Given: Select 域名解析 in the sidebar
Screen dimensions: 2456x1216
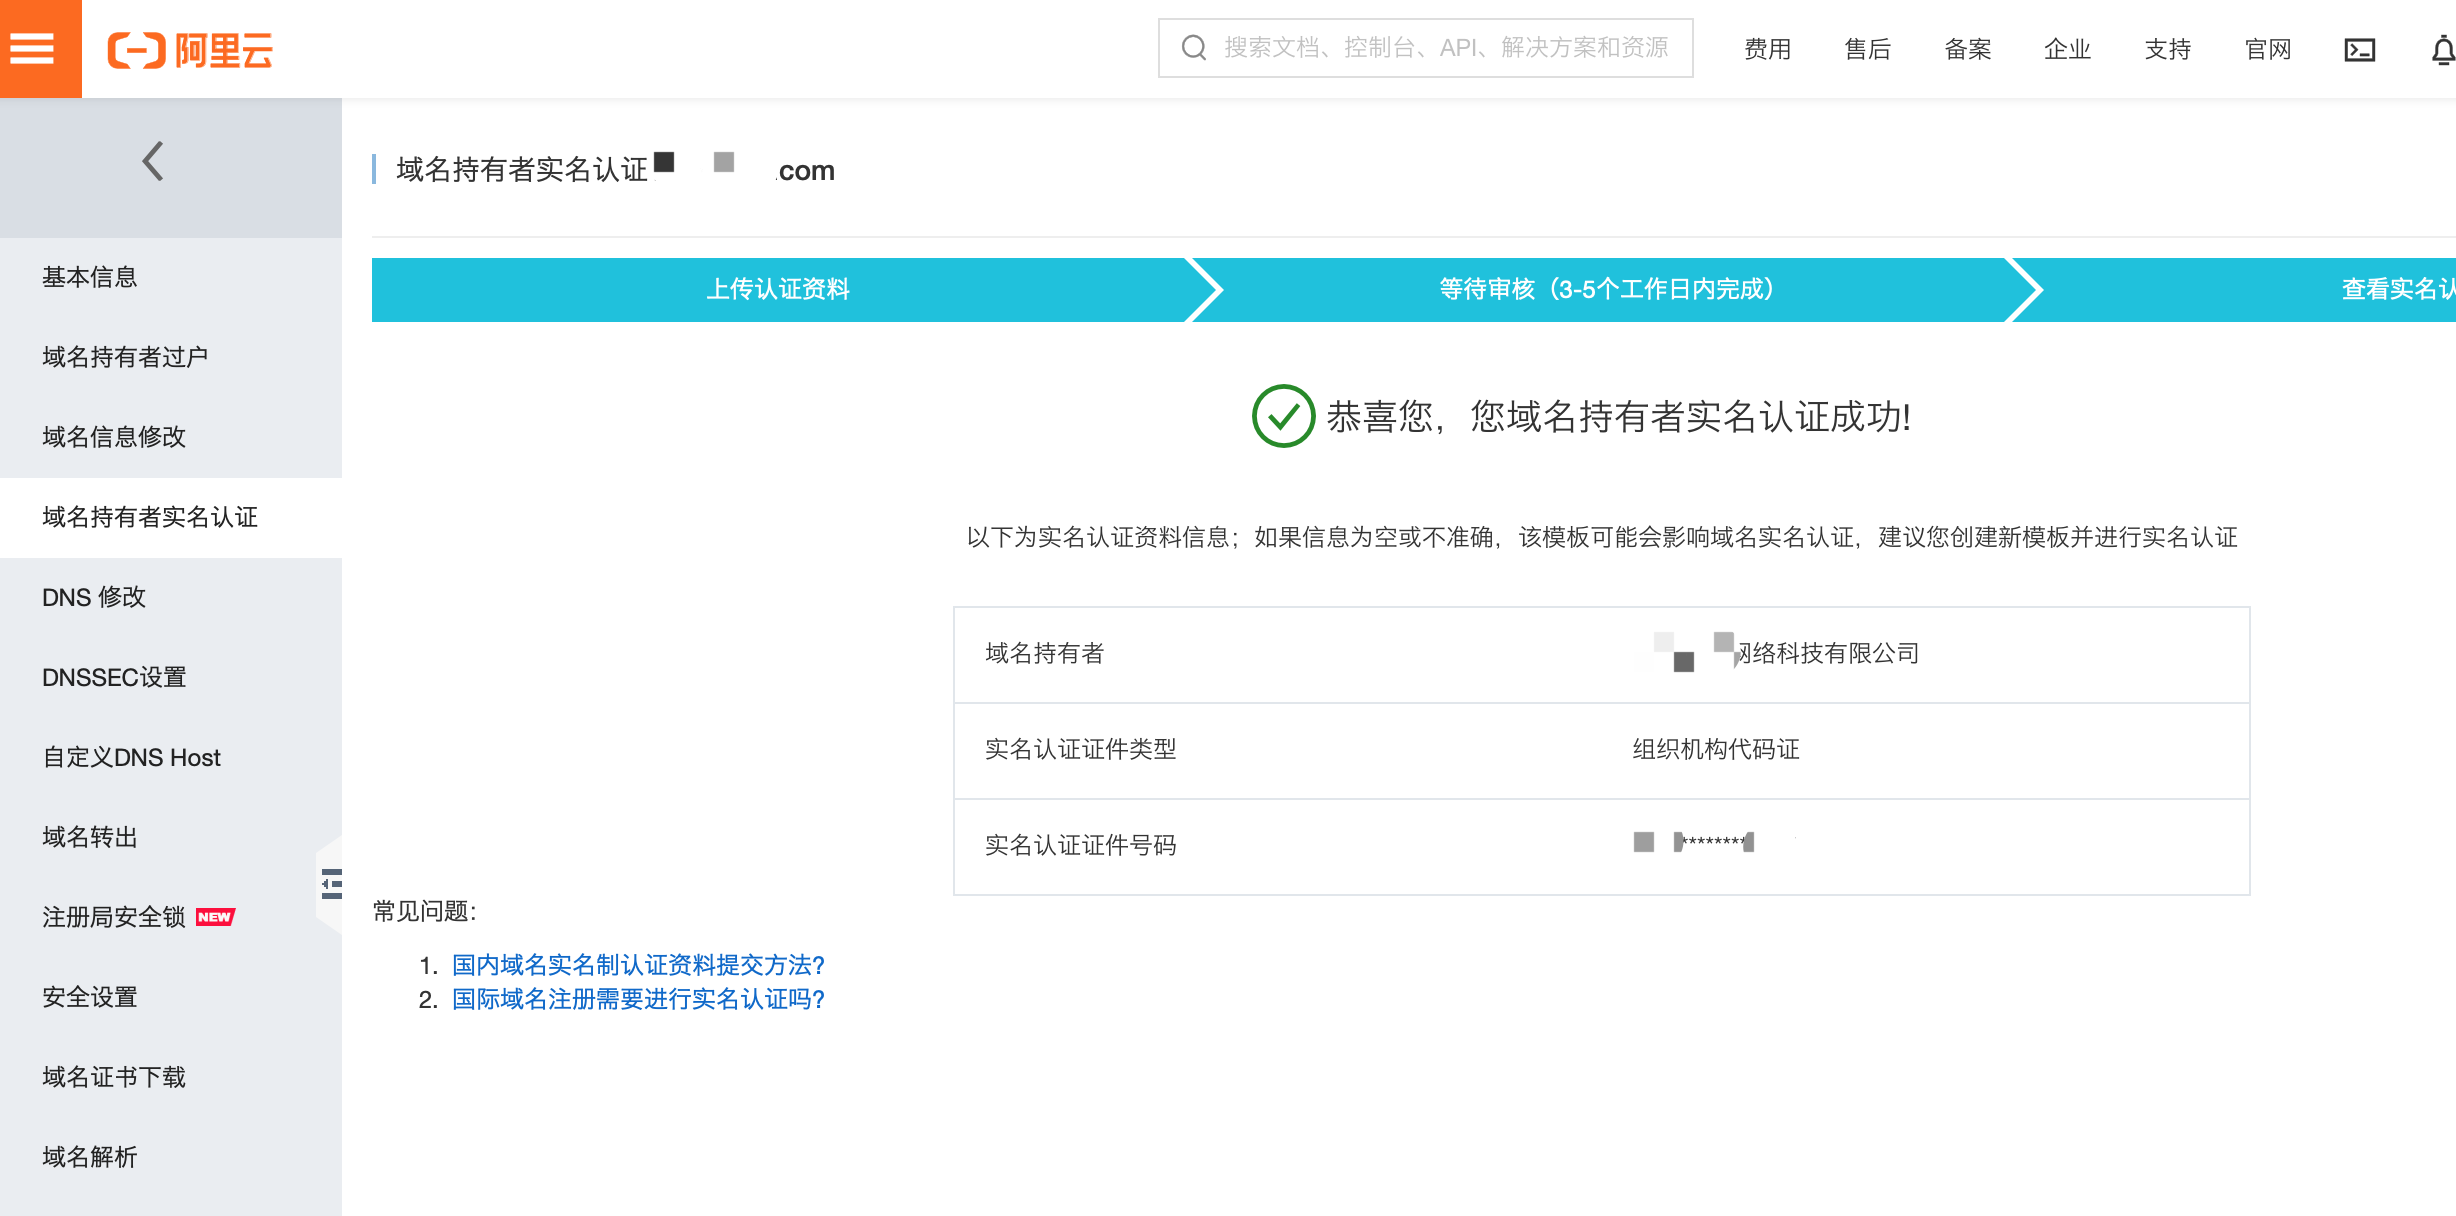Looking at the screenshot, I should pyautogui.click(x=88, y=1157).
